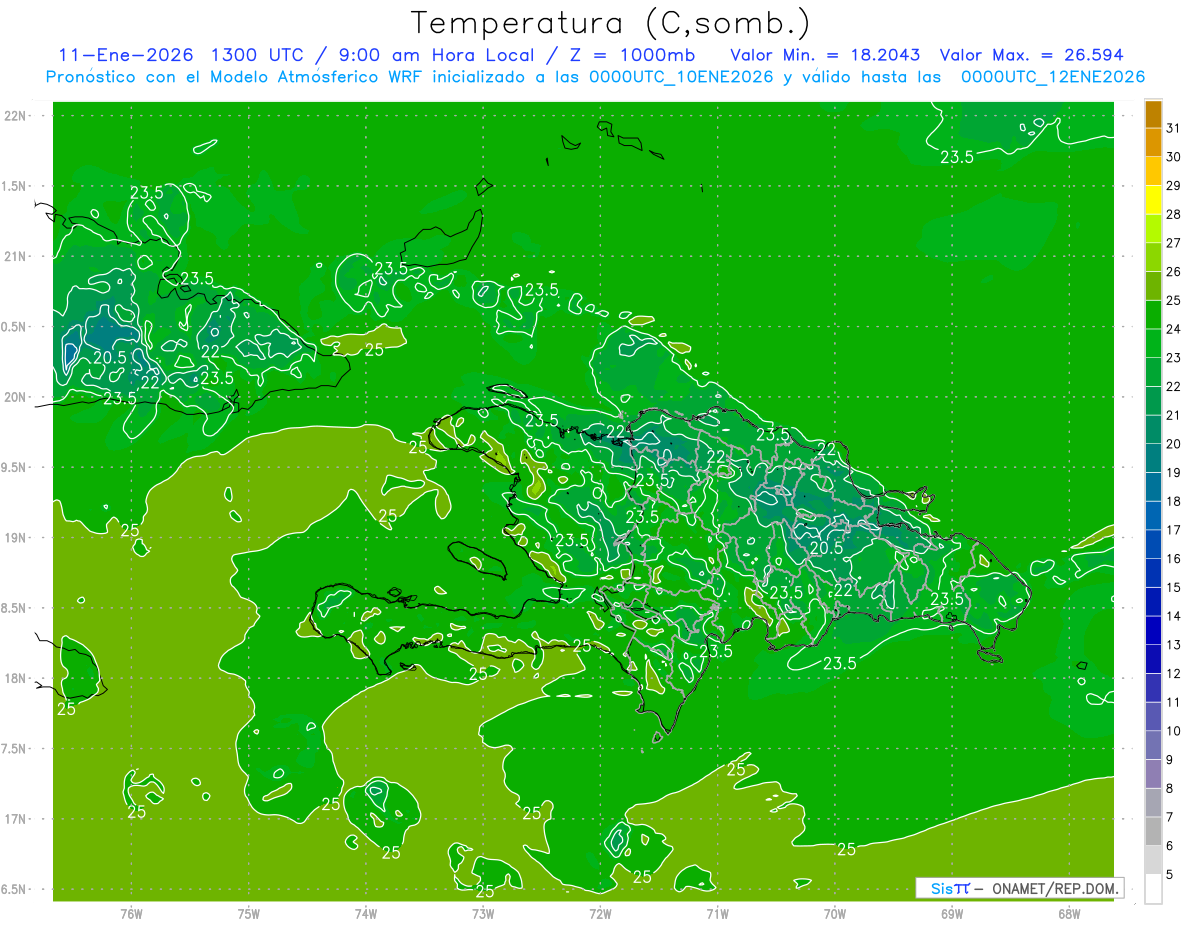Click the '0000UTC_12ENE2026' validity time
This screenshot has height=927, width=1200.
pos(1052,77)
